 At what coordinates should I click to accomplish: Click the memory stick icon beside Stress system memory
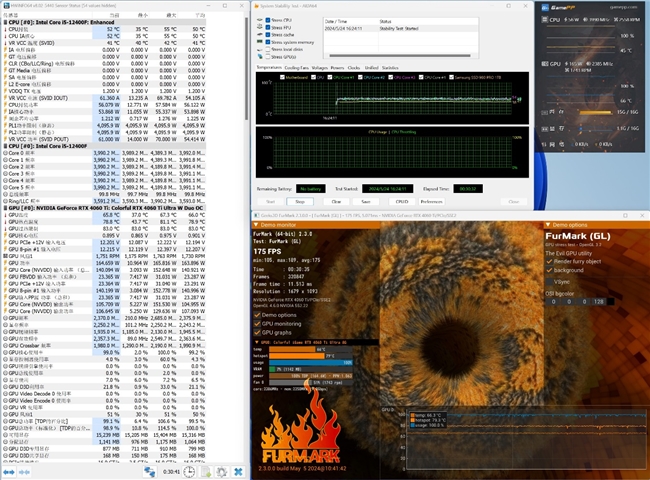pyautogui.click(x=260, y=42)
